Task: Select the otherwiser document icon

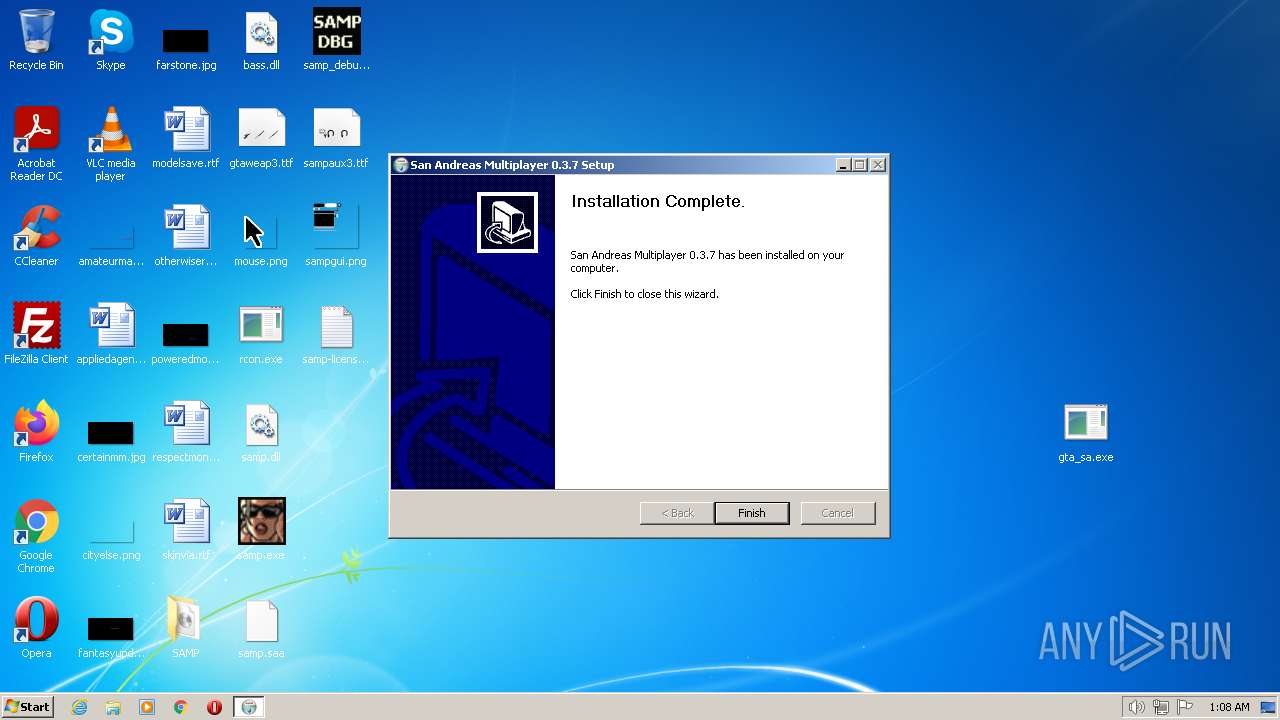Action: coord(186,236)
